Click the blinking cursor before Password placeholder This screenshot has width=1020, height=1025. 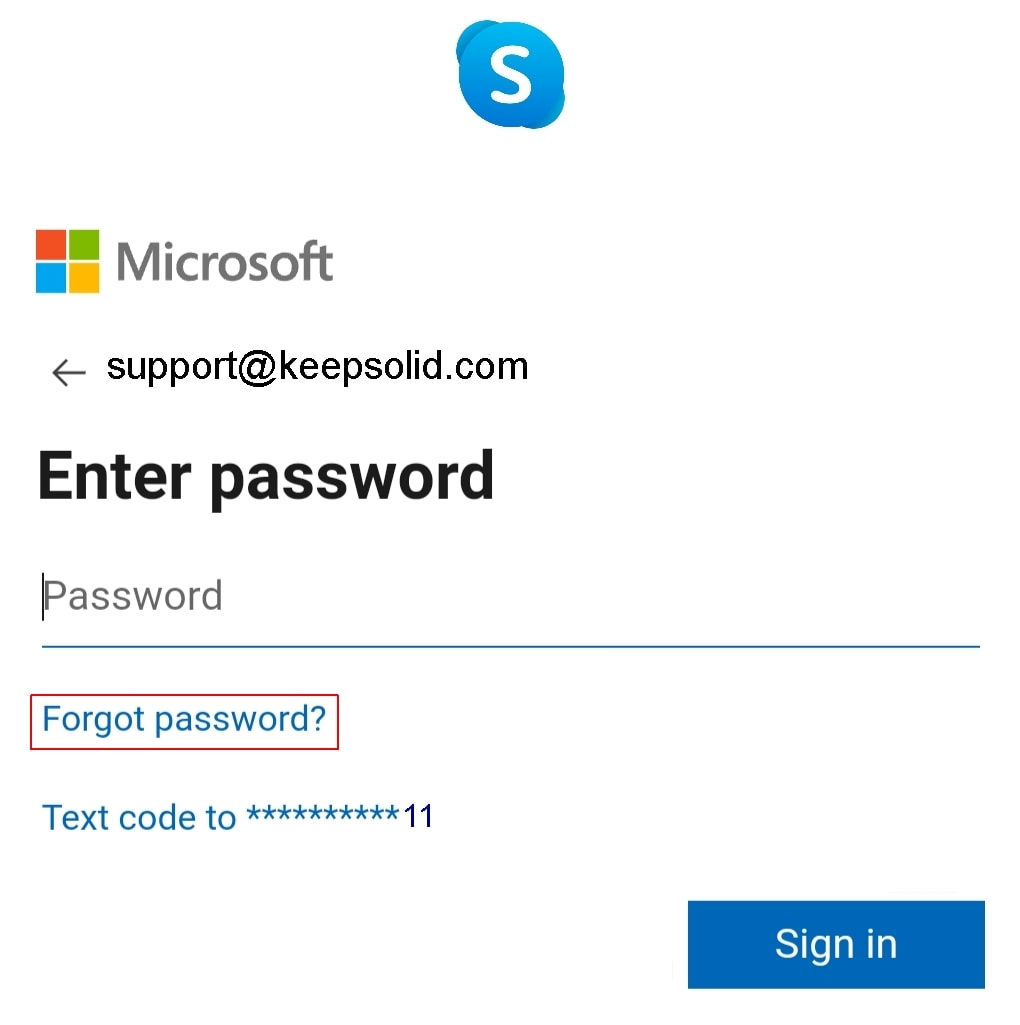pyautogui.click(x=43, y=597)
